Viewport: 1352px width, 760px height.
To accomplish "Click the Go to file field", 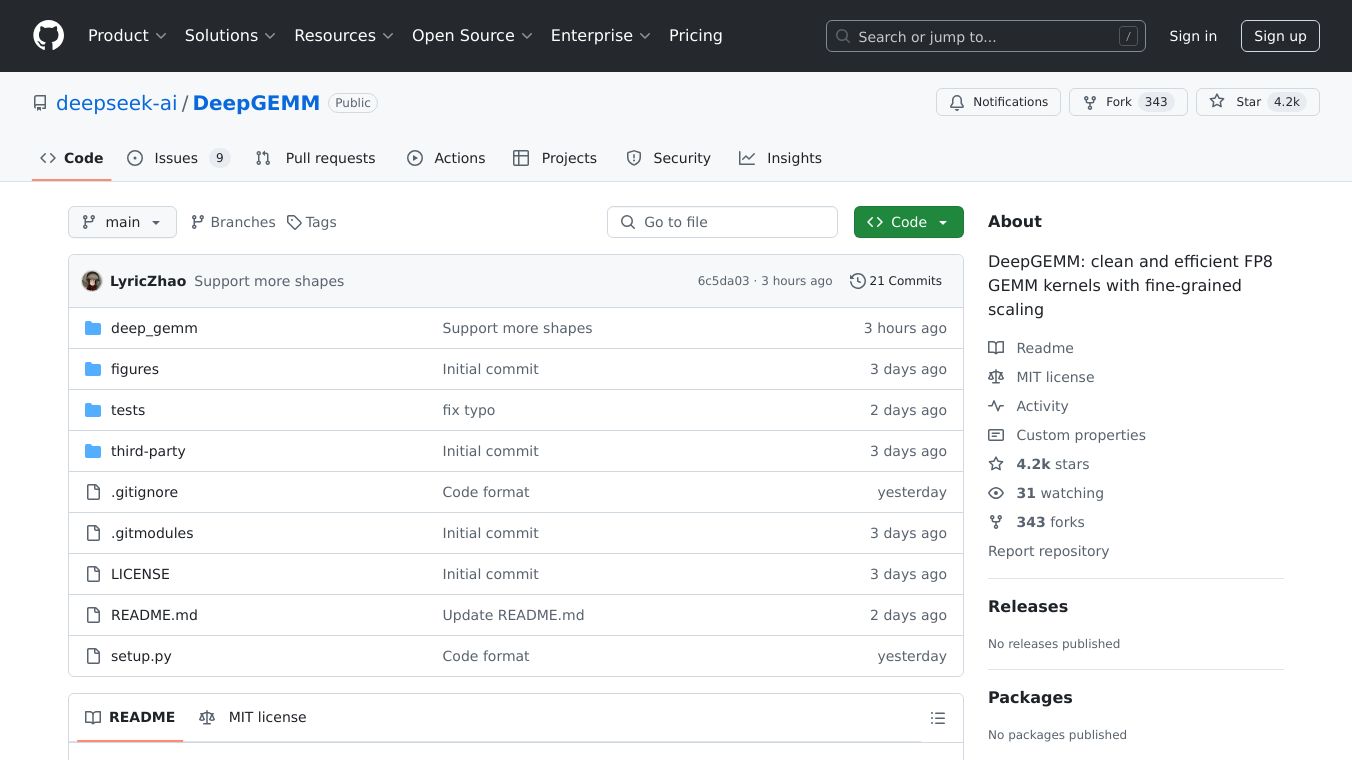I will [x=722, y=222].
